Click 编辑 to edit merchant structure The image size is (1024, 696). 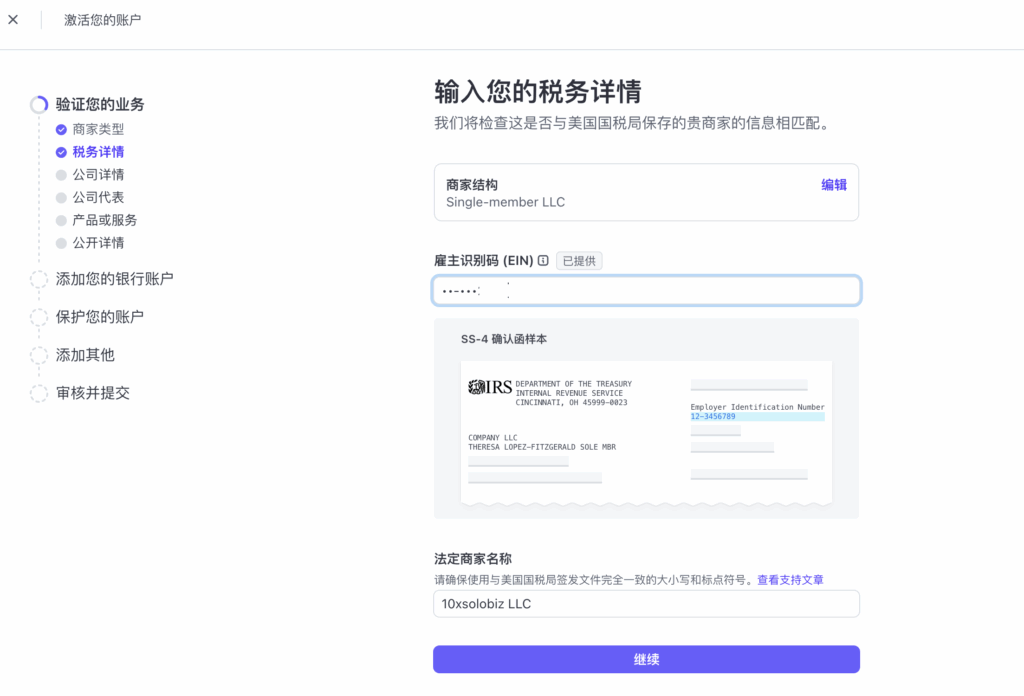coord(833,185)
